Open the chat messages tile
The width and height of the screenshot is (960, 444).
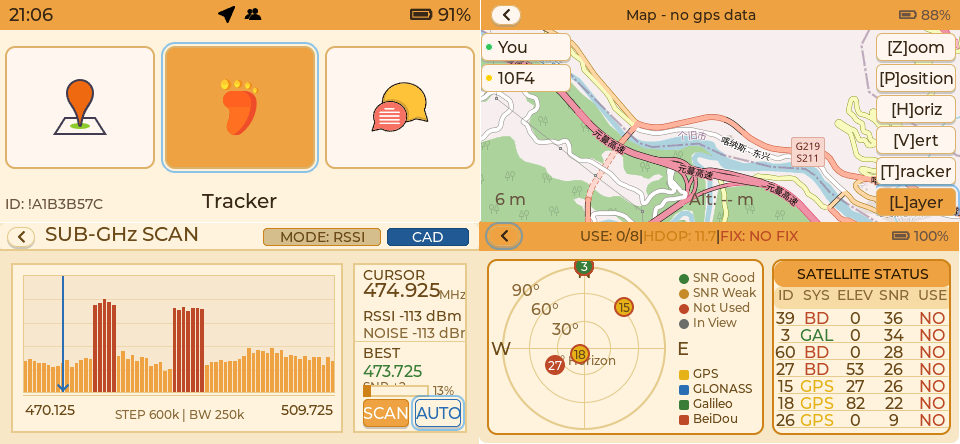(x=400, y=107)
